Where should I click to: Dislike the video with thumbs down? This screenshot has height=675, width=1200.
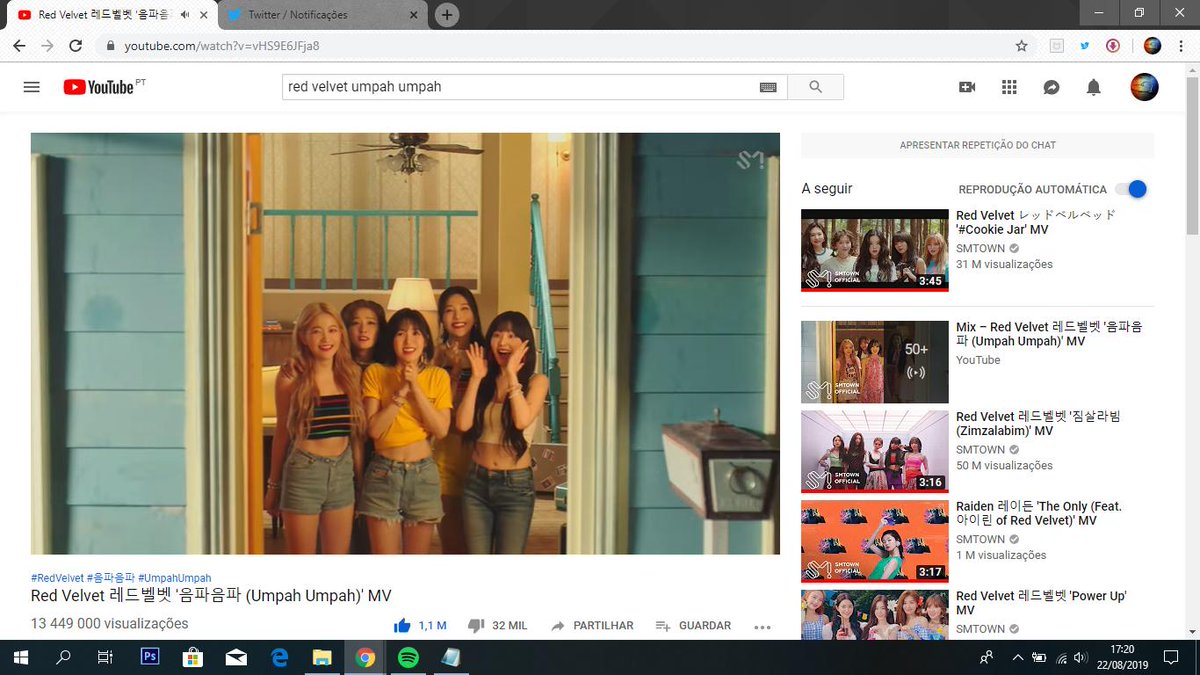[x=476, y=626]
